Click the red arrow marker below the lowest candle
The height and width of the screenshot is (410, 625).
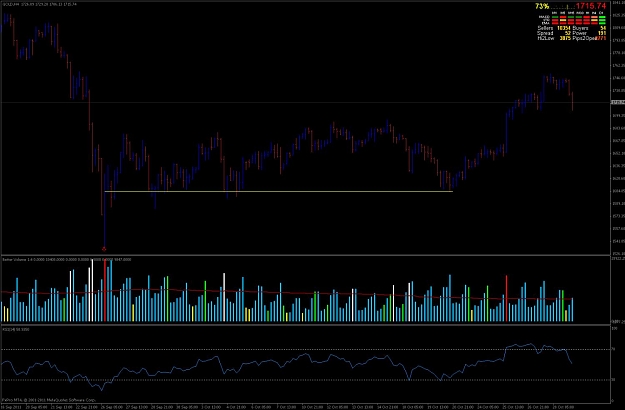coord(104,249)
